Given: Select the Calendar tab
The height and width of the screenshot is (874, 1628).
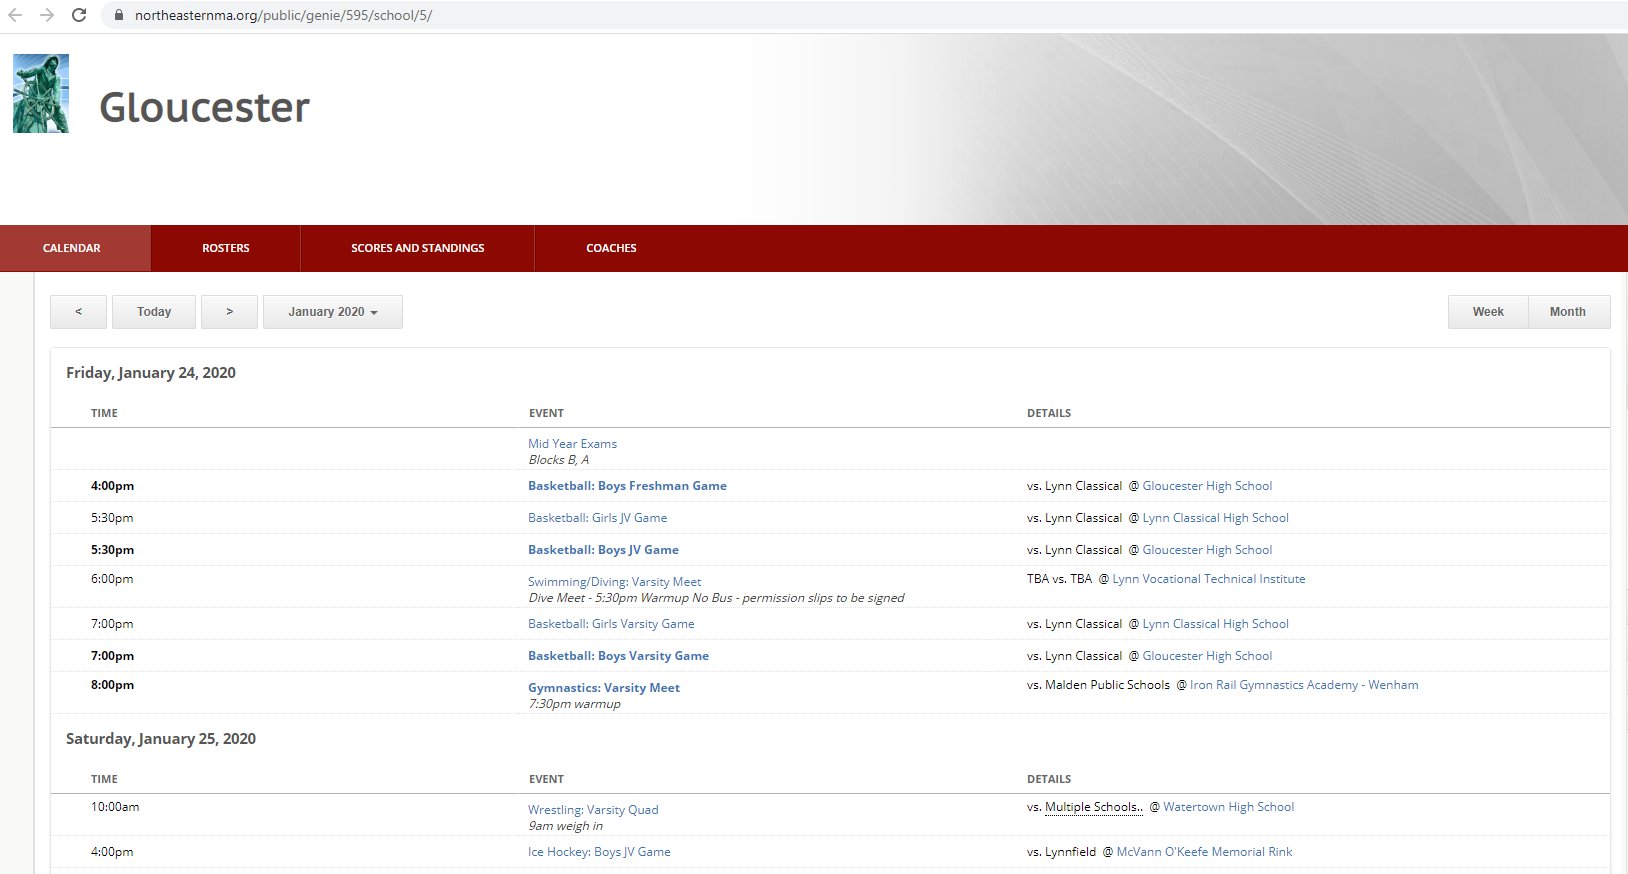Looking at the screenshot, I should point(72,248).
